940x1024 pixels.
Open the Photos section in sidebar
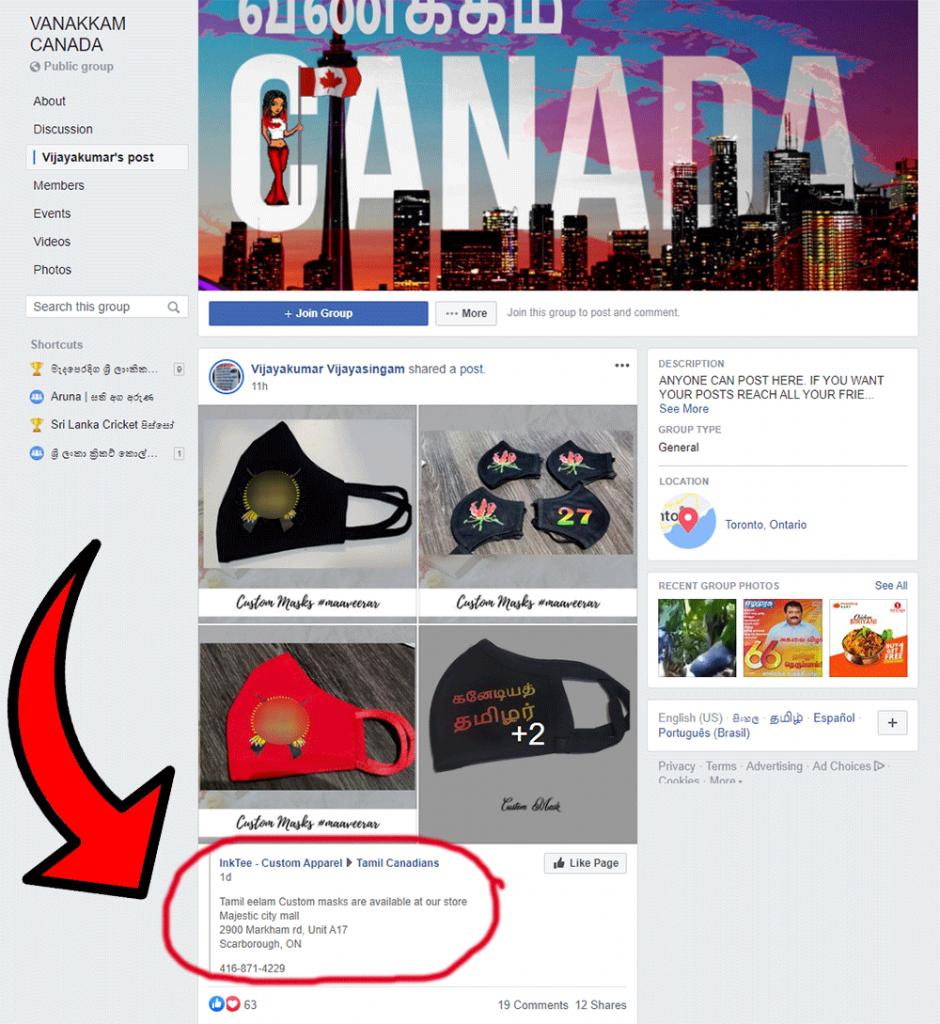[x=52, y=270]
